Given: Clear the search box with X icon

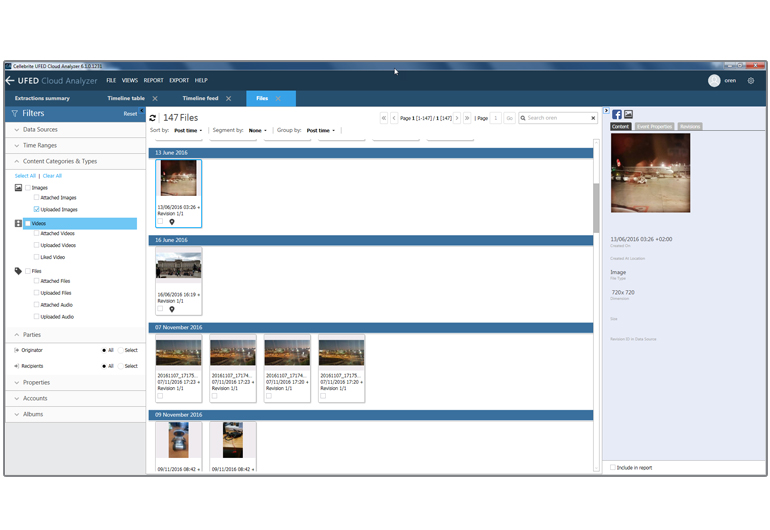Looking at the screenshot, I should pyautogui.click(x=591, y=118).
